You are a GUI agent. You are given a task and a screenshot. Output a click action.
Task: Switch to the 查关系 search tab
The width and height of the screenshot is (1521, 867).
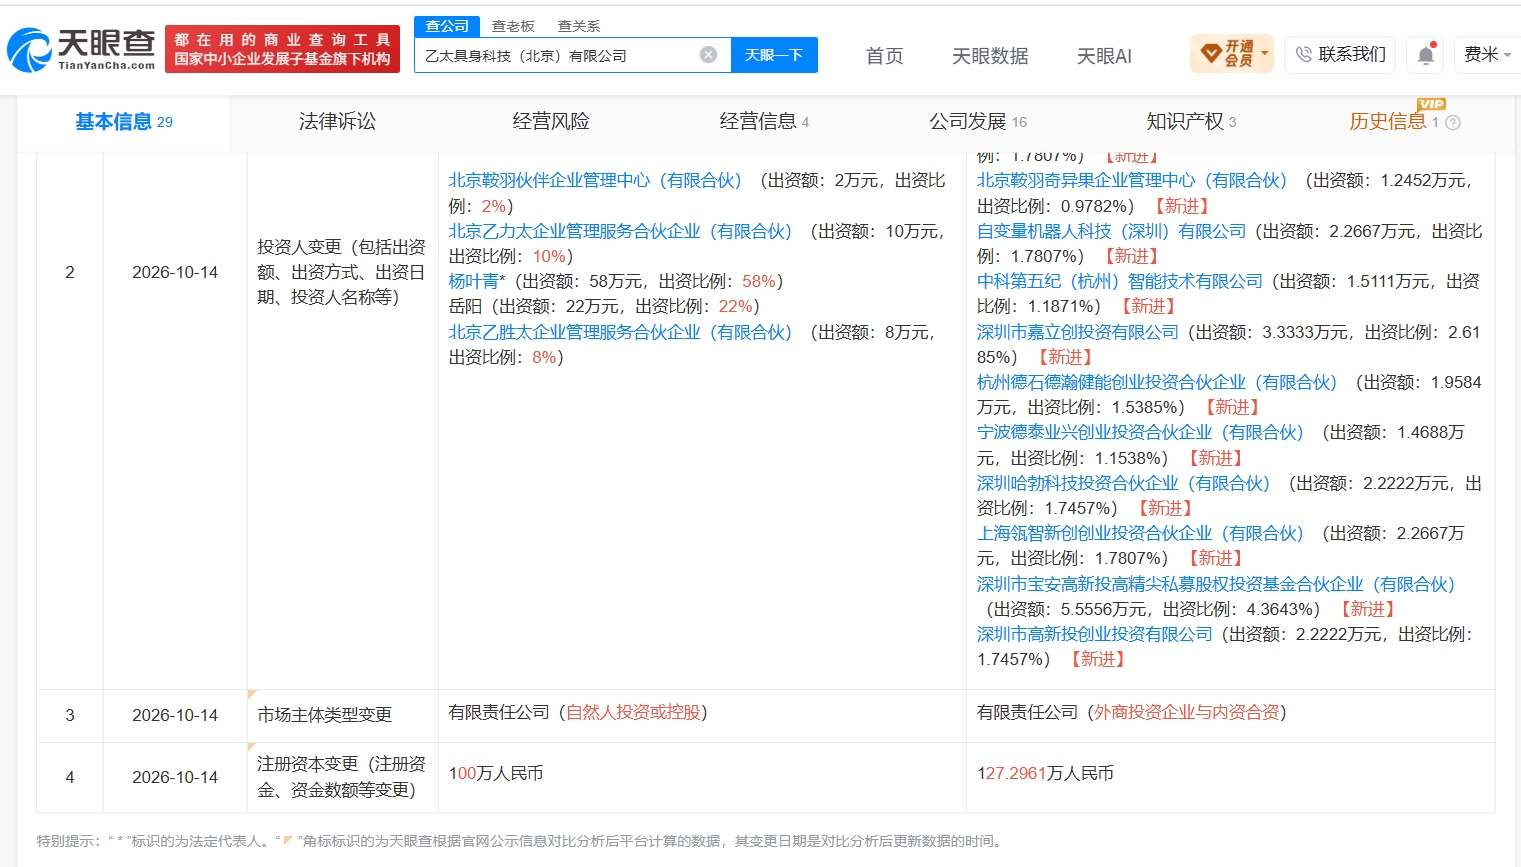click(579, 26)
